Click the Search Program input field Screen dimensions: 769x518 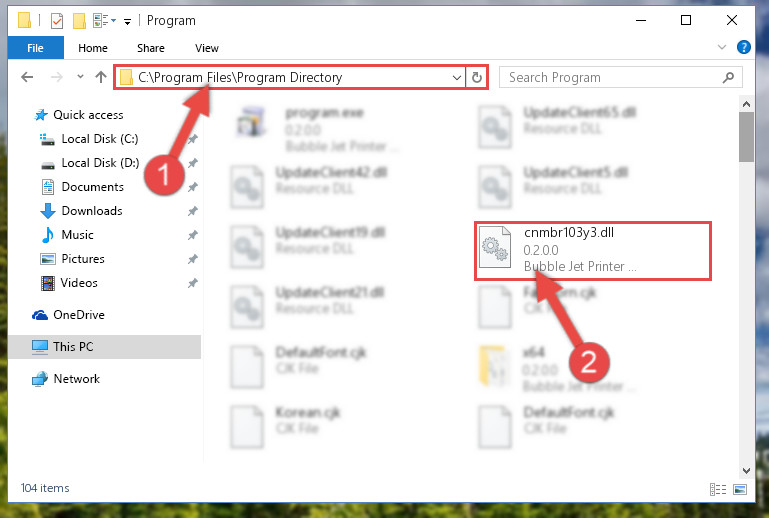click(x=613, y=78)
